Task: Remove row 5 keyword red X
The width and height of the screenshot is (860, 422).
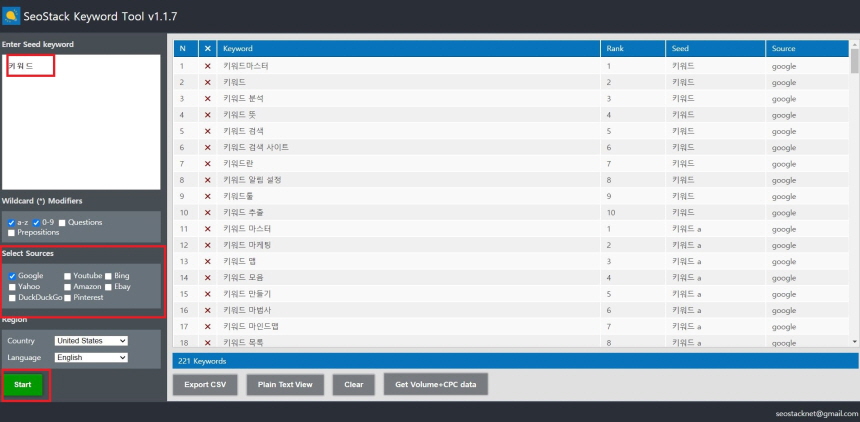Action: [207, 131]
